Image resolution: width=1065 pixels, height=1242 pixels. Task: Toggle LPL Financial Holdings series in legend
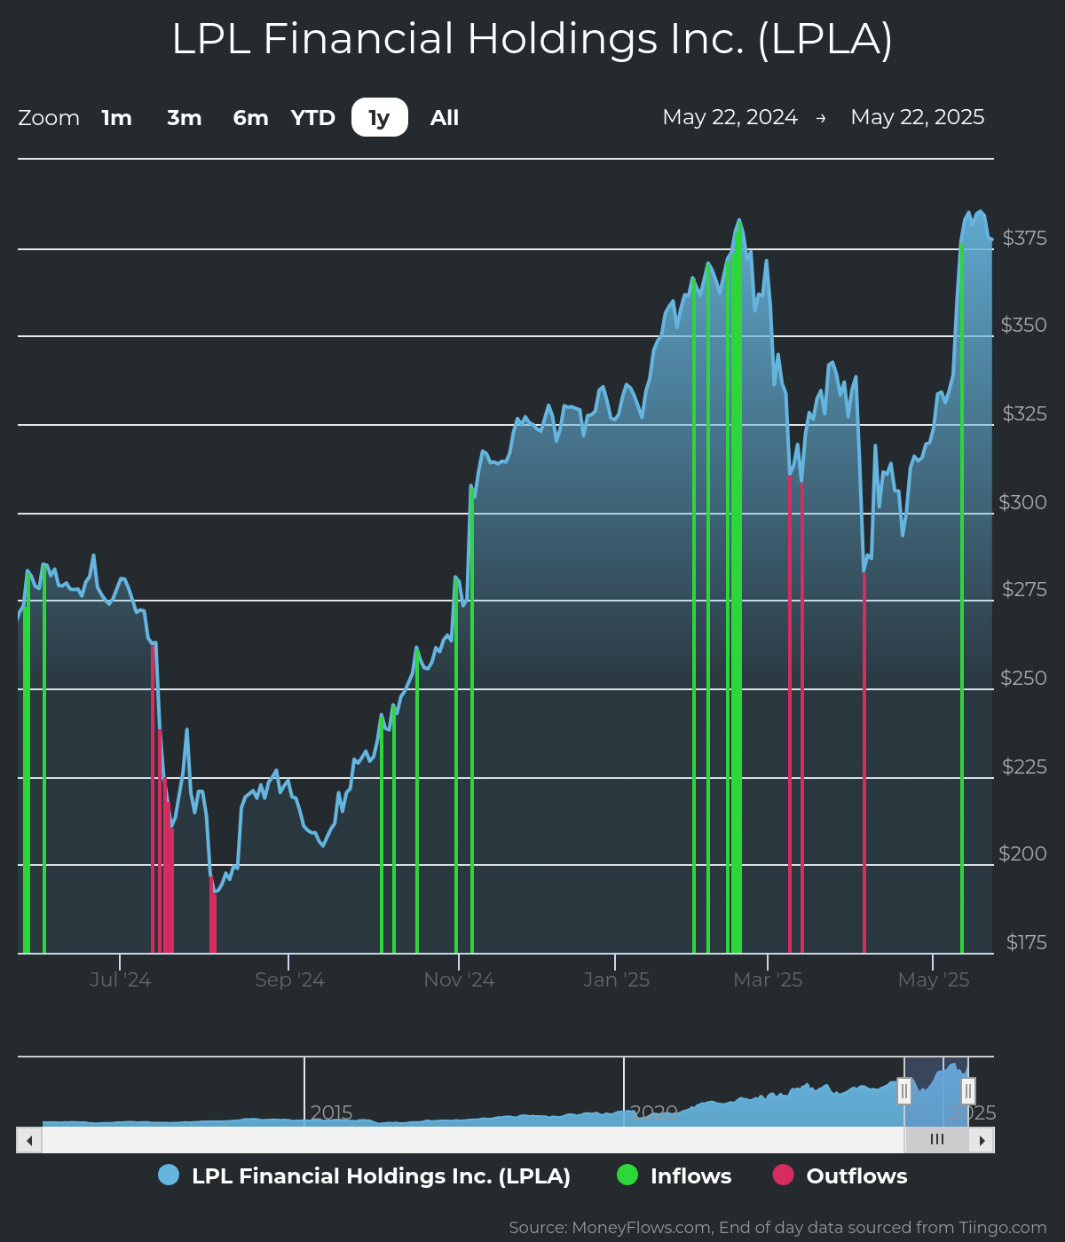click(x=365, y=1176)
